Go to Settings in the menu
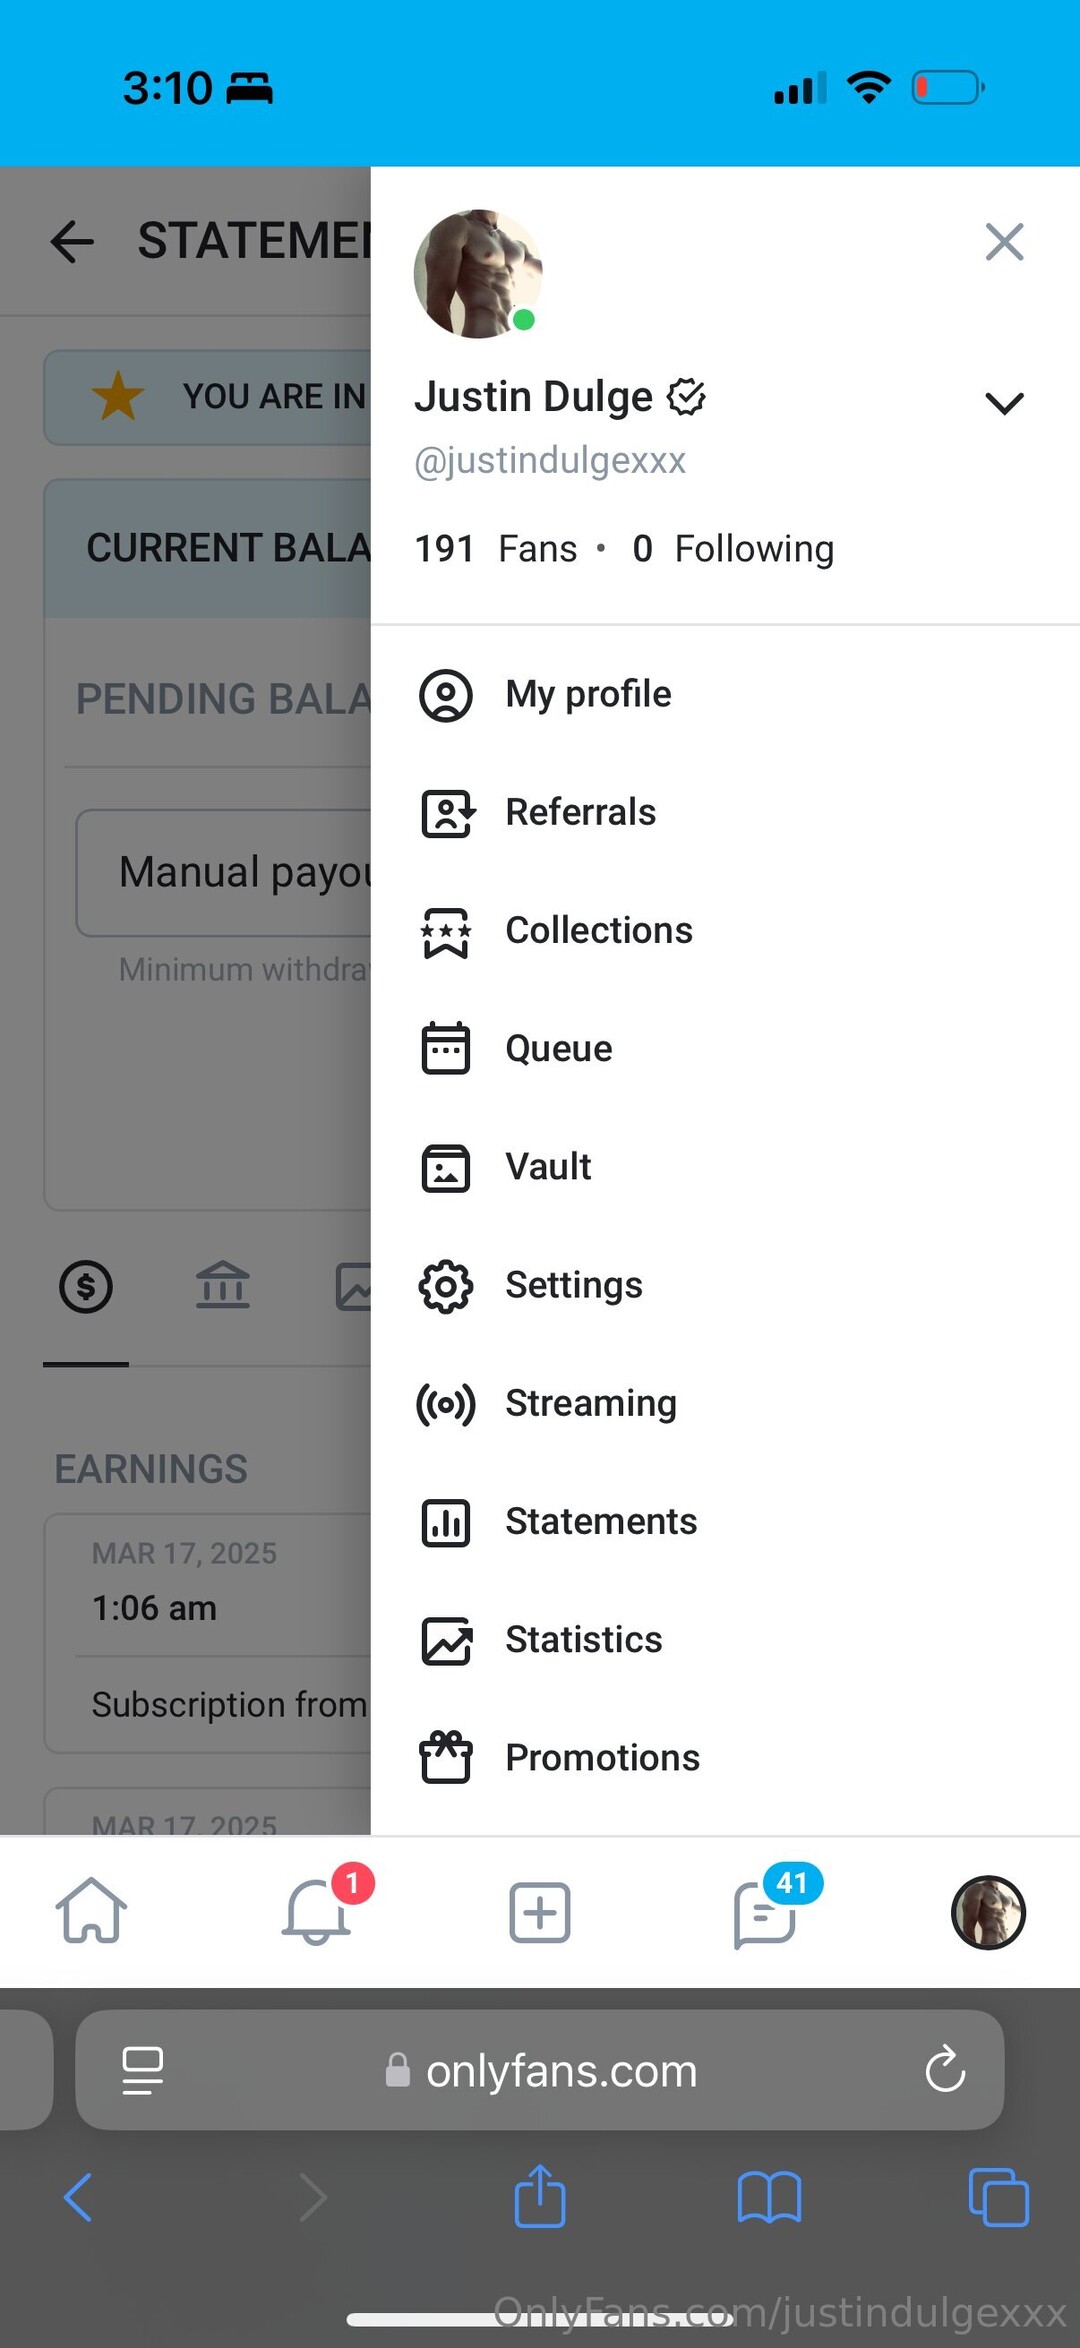This screenshot has height=2348, width=1080. click(573, 1285)
